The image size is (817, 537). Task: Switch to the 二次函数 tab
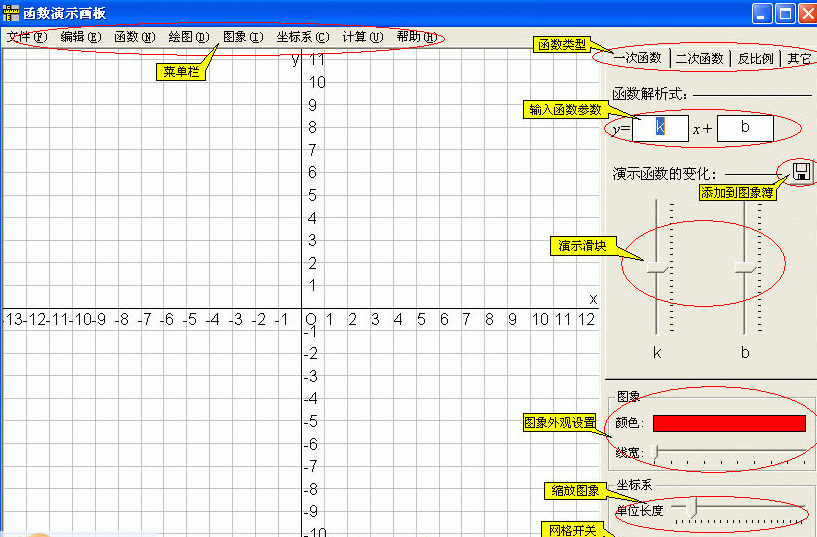(700, 58)
